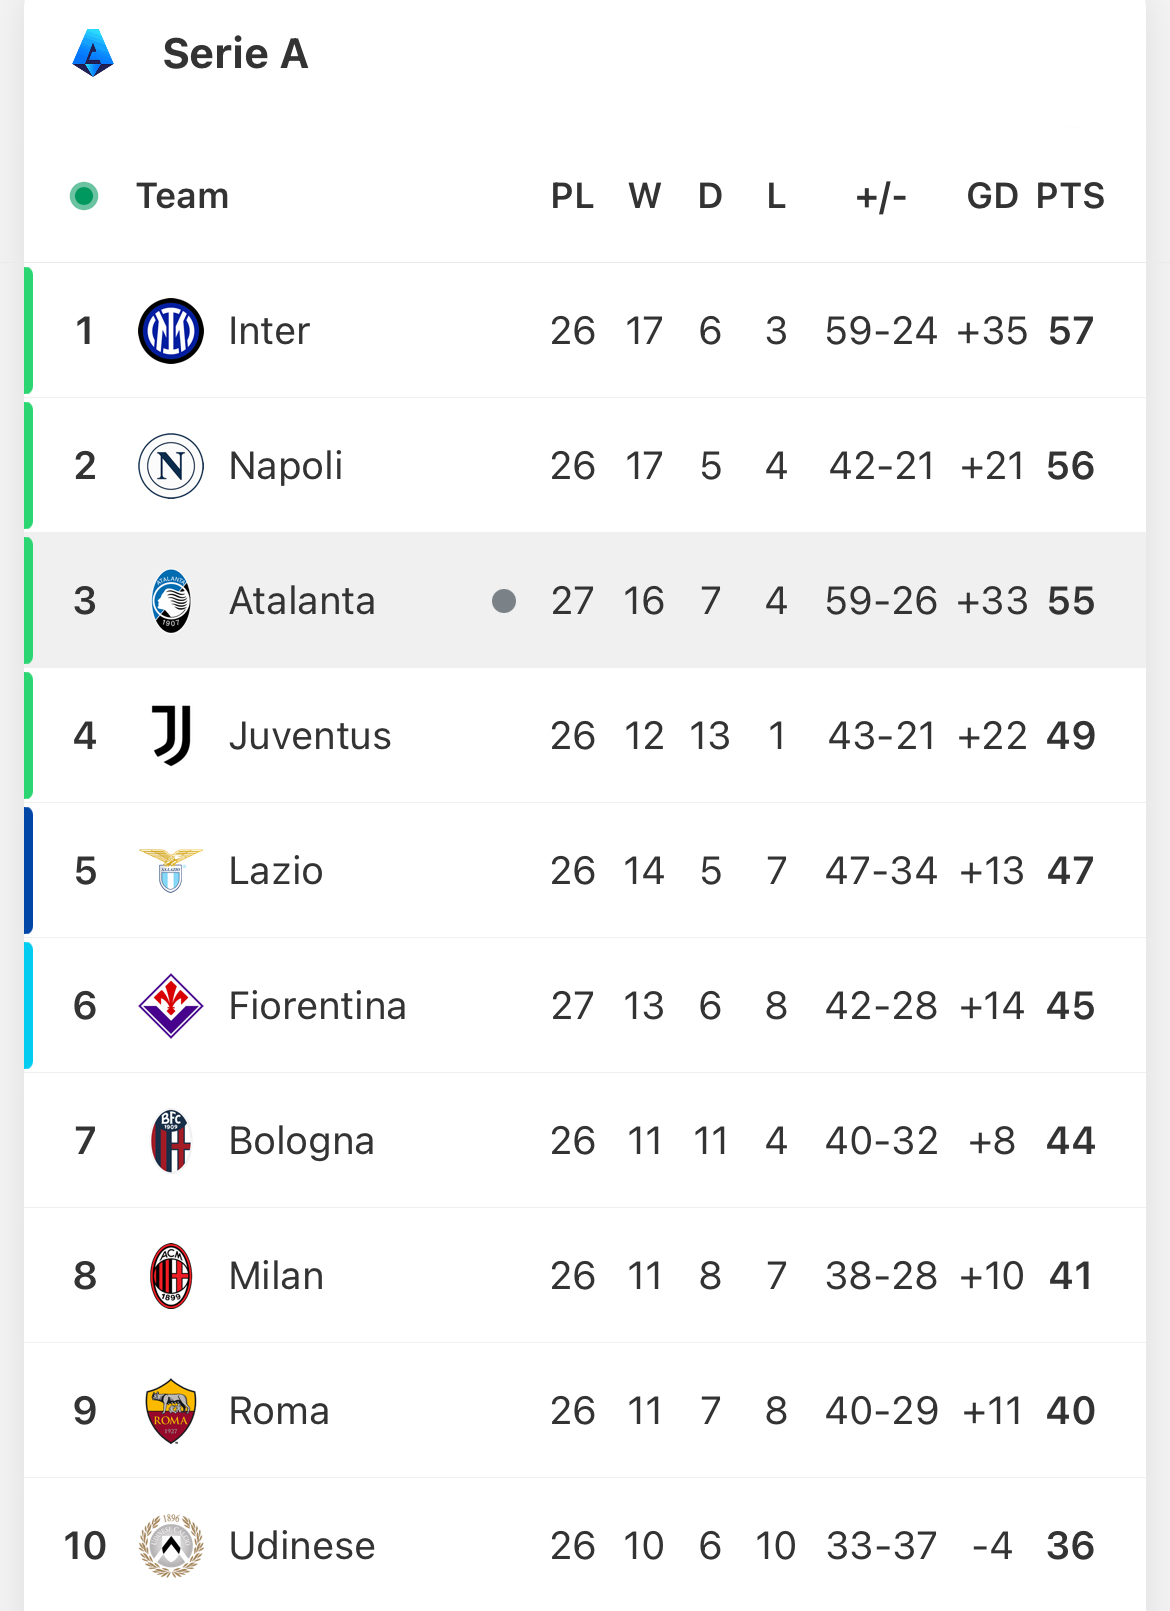This screenshot has height=1611, width=1170.
Task: Select the Roma wolf badge
Action: (171, 1411)
